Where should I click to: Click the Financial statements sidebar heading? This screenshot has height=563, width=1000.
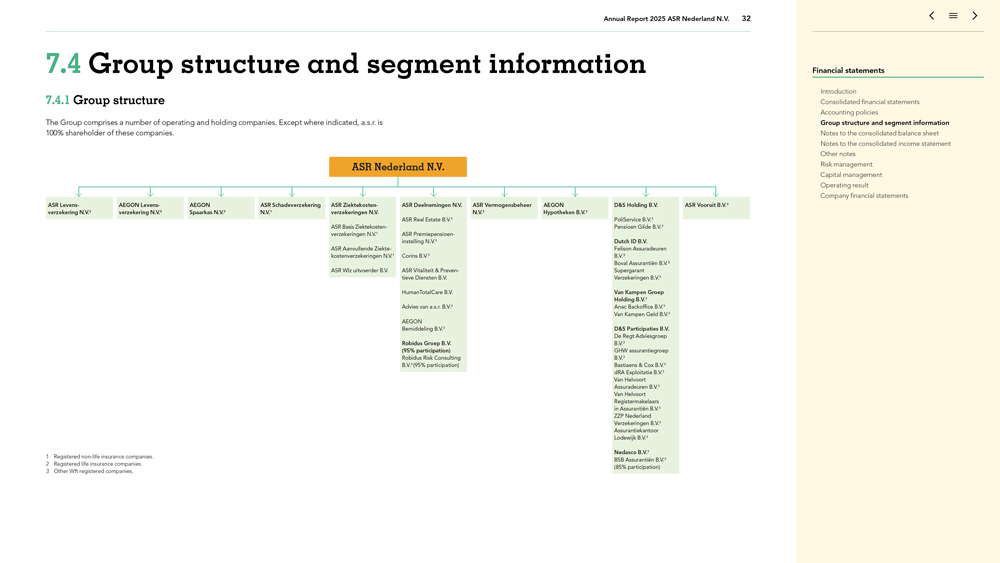pyautogui.click(x=848, y=71)
